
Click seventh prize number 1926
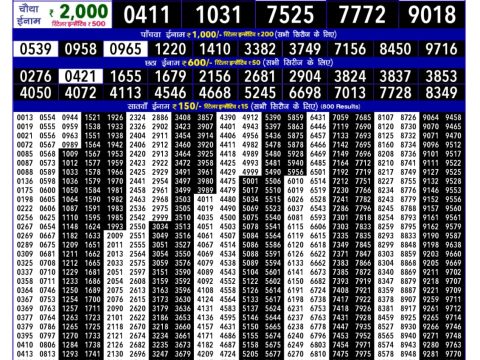click(115, 117)
